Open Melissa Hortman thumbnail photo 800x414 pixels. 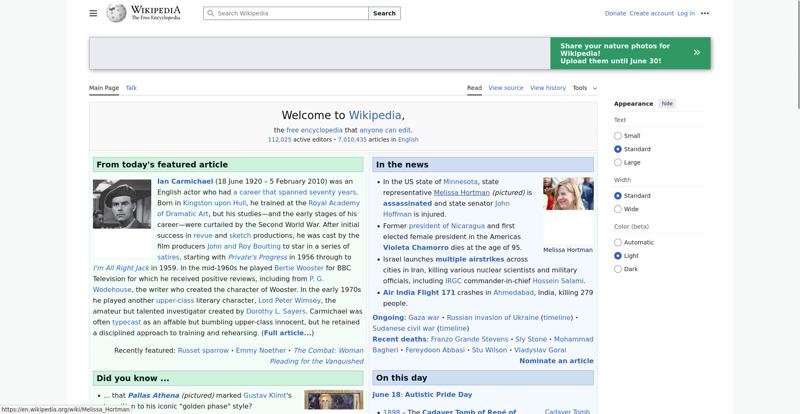568,193
